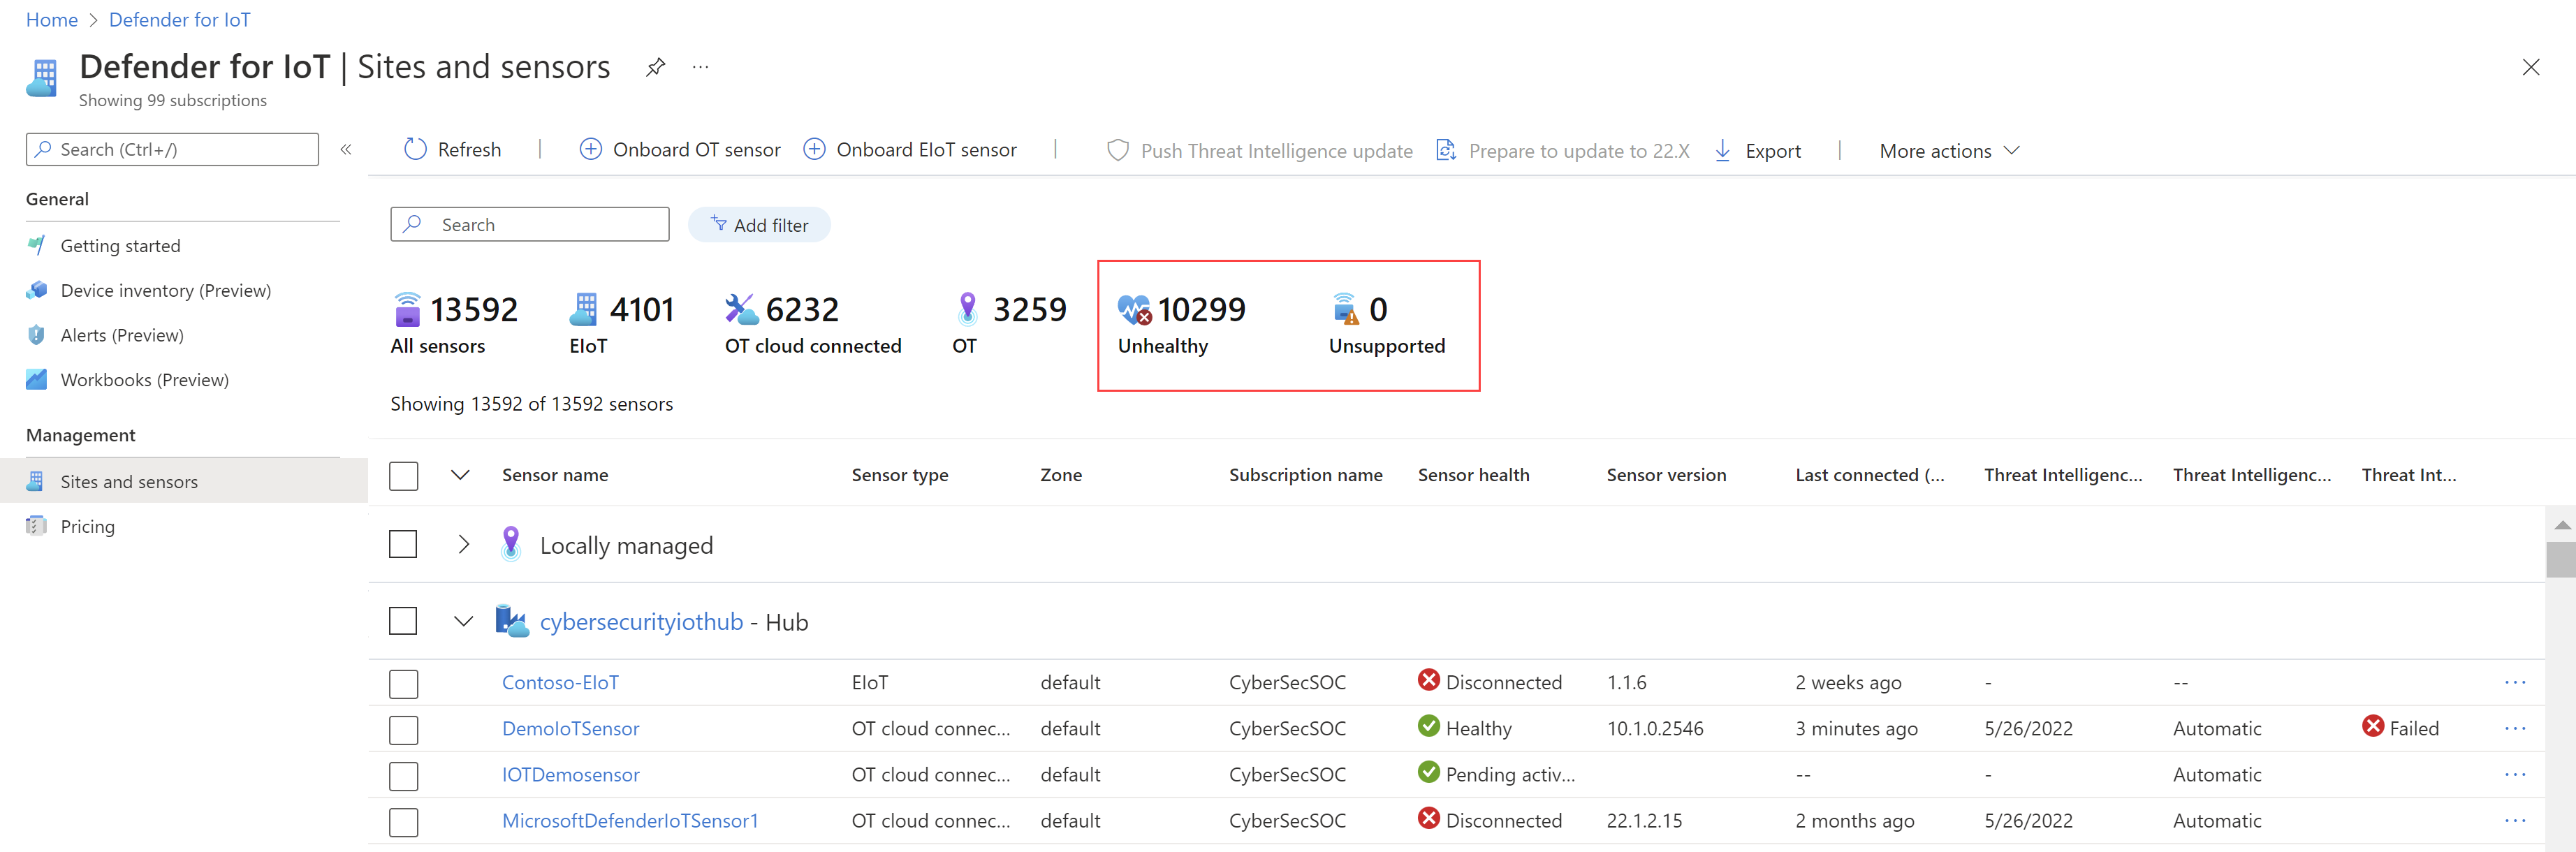Click the pin icon beside the page title
The image size is (2576, 852).
[655, 67]
